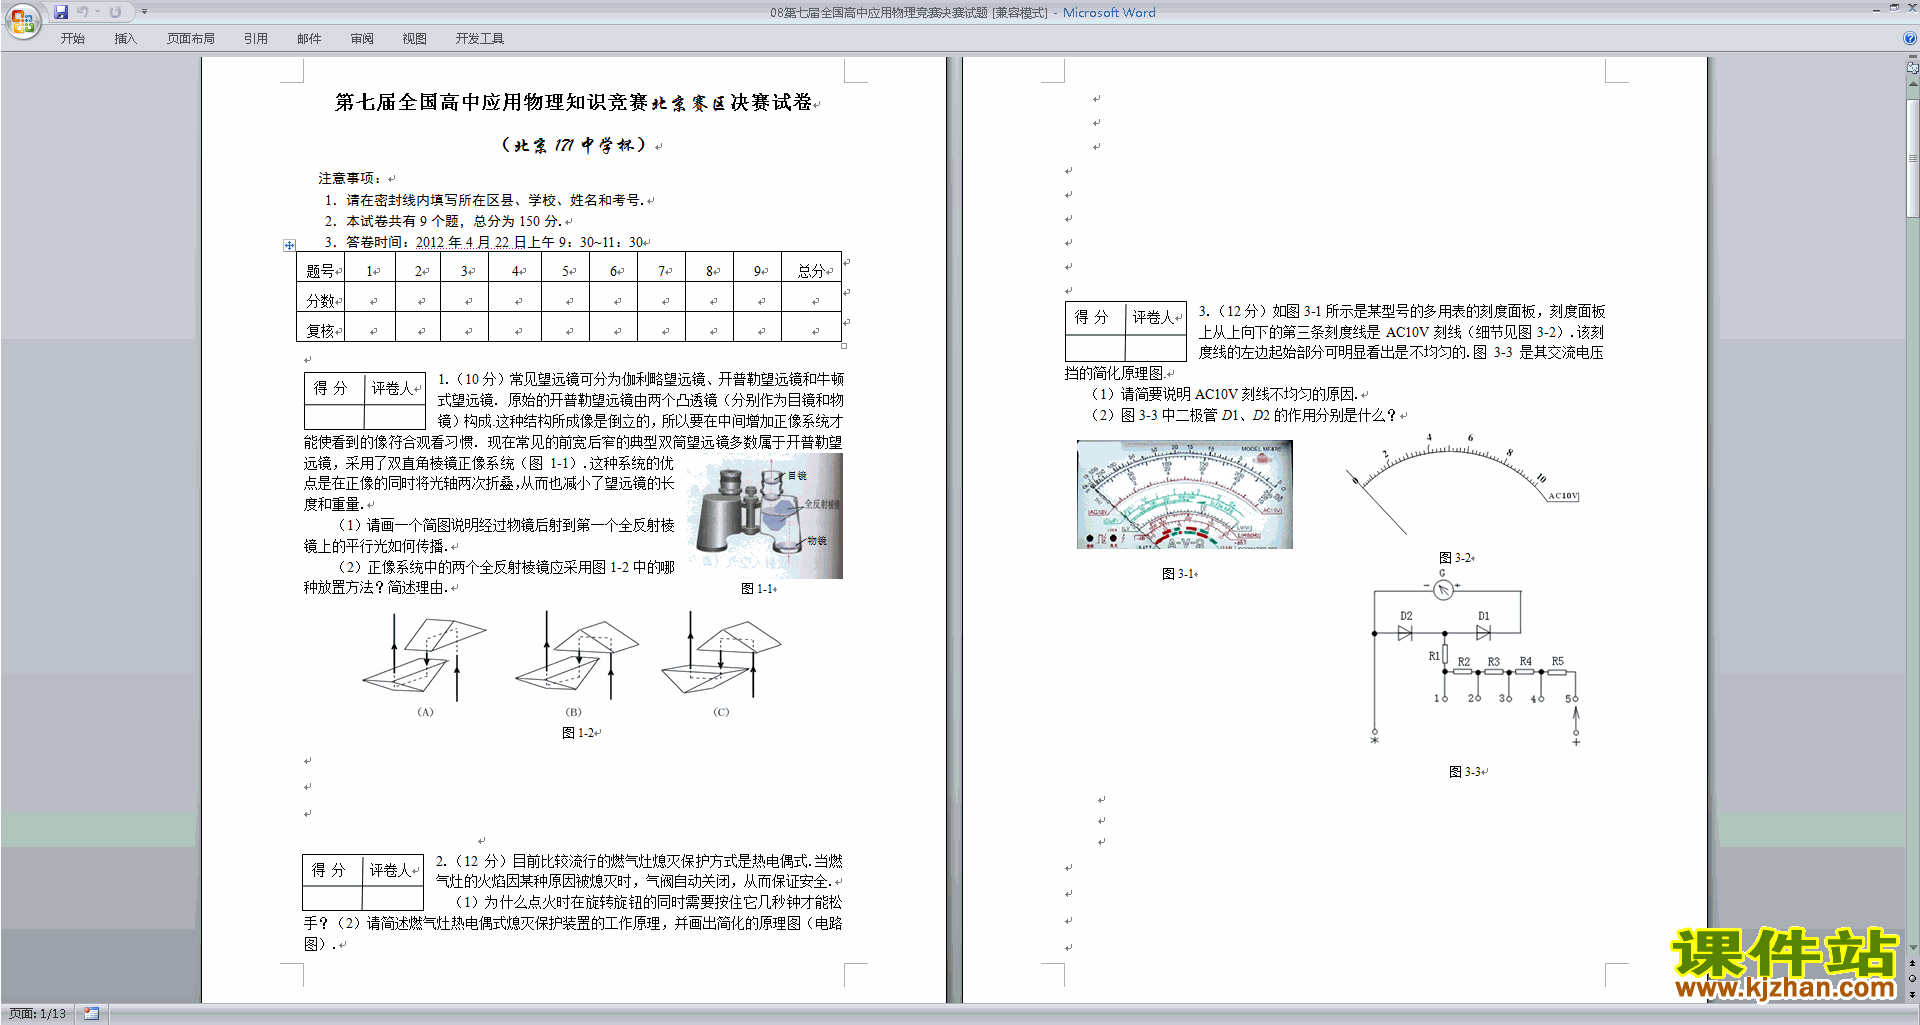The image size is (1920, 1025).
Task: Open Word Help question mark icon
Action: pyautogui.click(x=1910, y=38)
